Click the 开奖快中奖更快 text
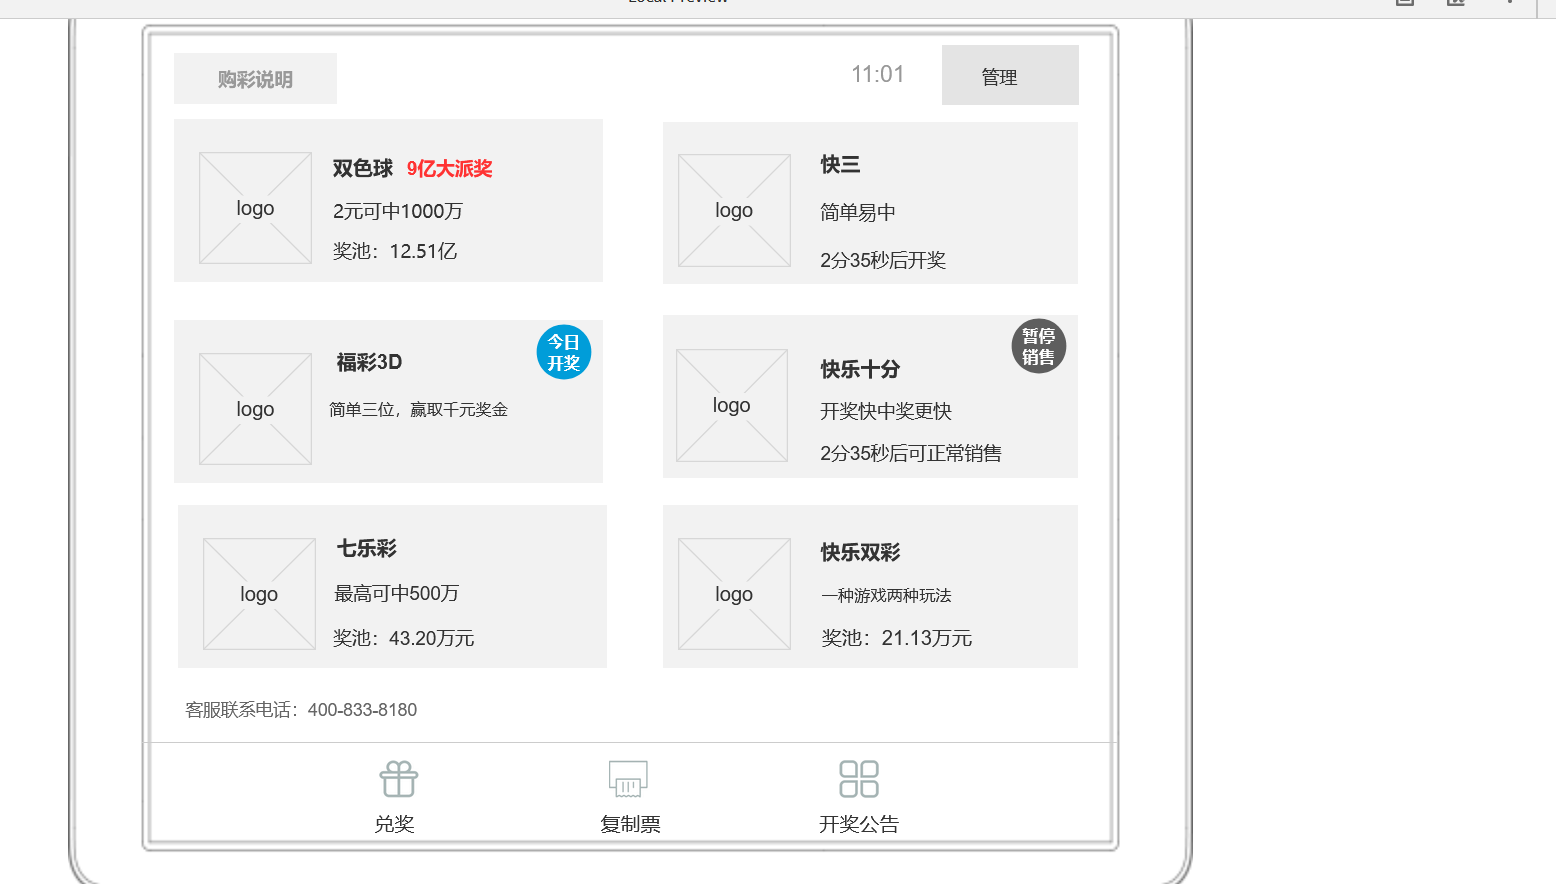Screen dimensions: 1556x884 [886, 411]
